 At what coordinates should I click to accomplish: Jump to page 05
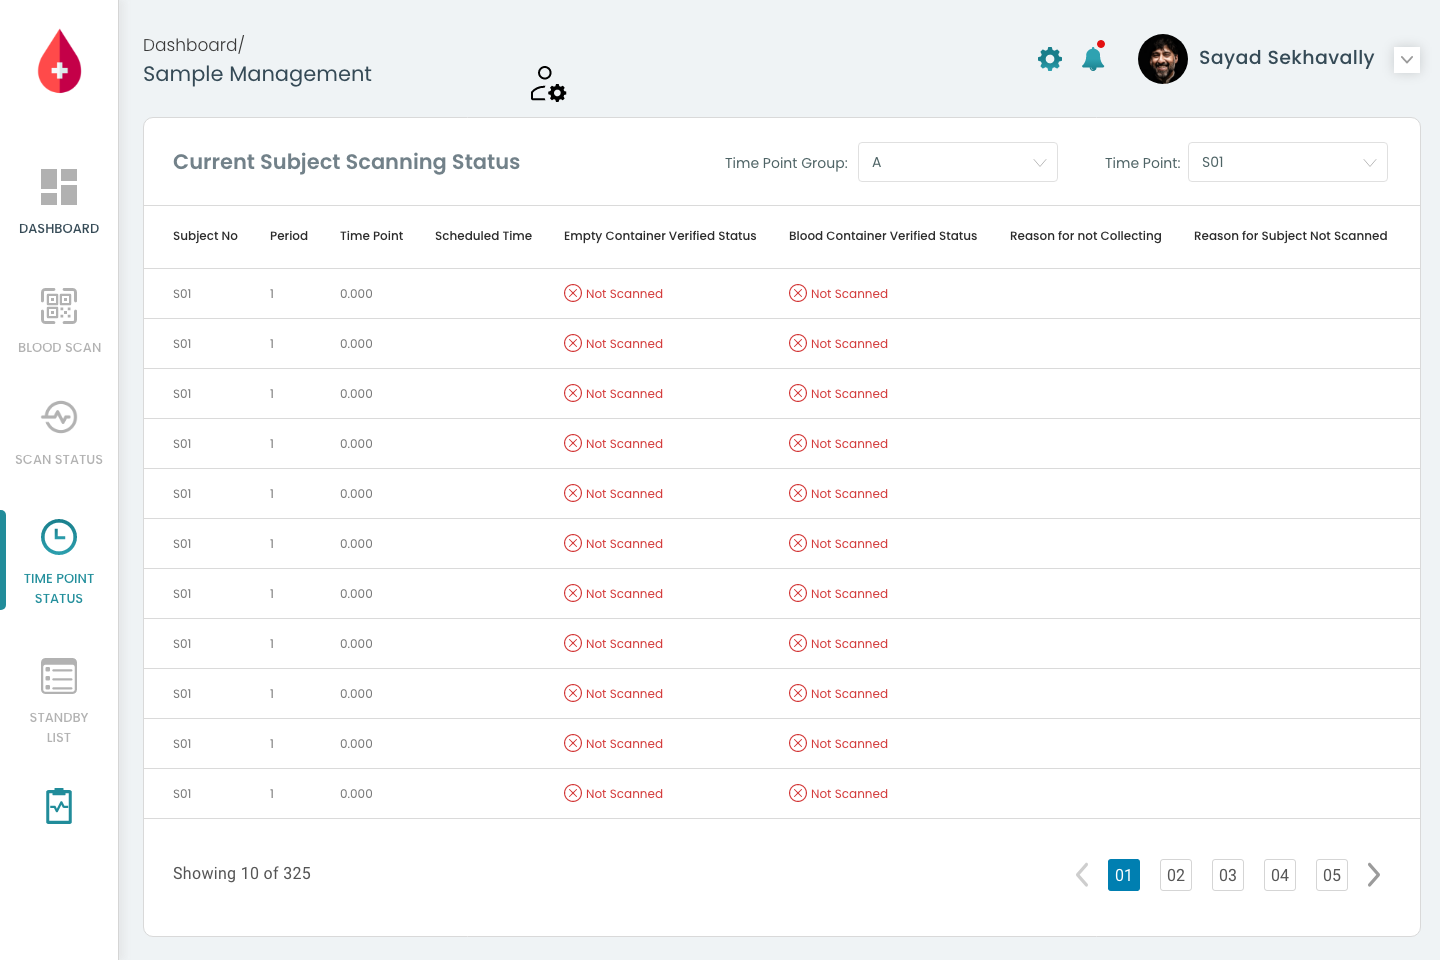(x=1332, y=875)
